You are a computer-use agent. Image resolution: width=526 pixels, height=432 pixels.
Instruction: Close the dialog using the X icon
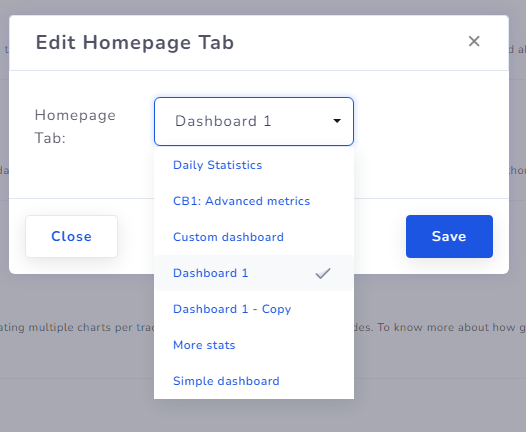(x=474, y=42)
